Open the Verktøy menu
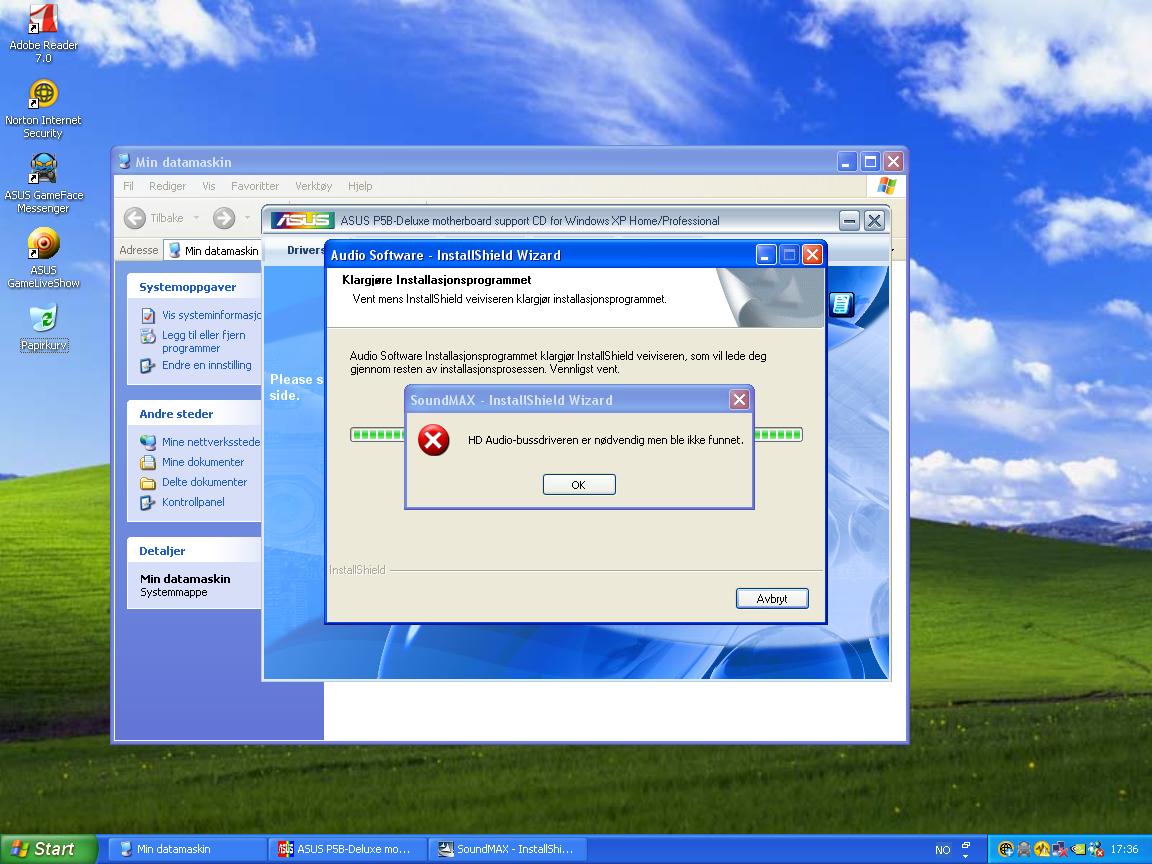 click(314, 186)
